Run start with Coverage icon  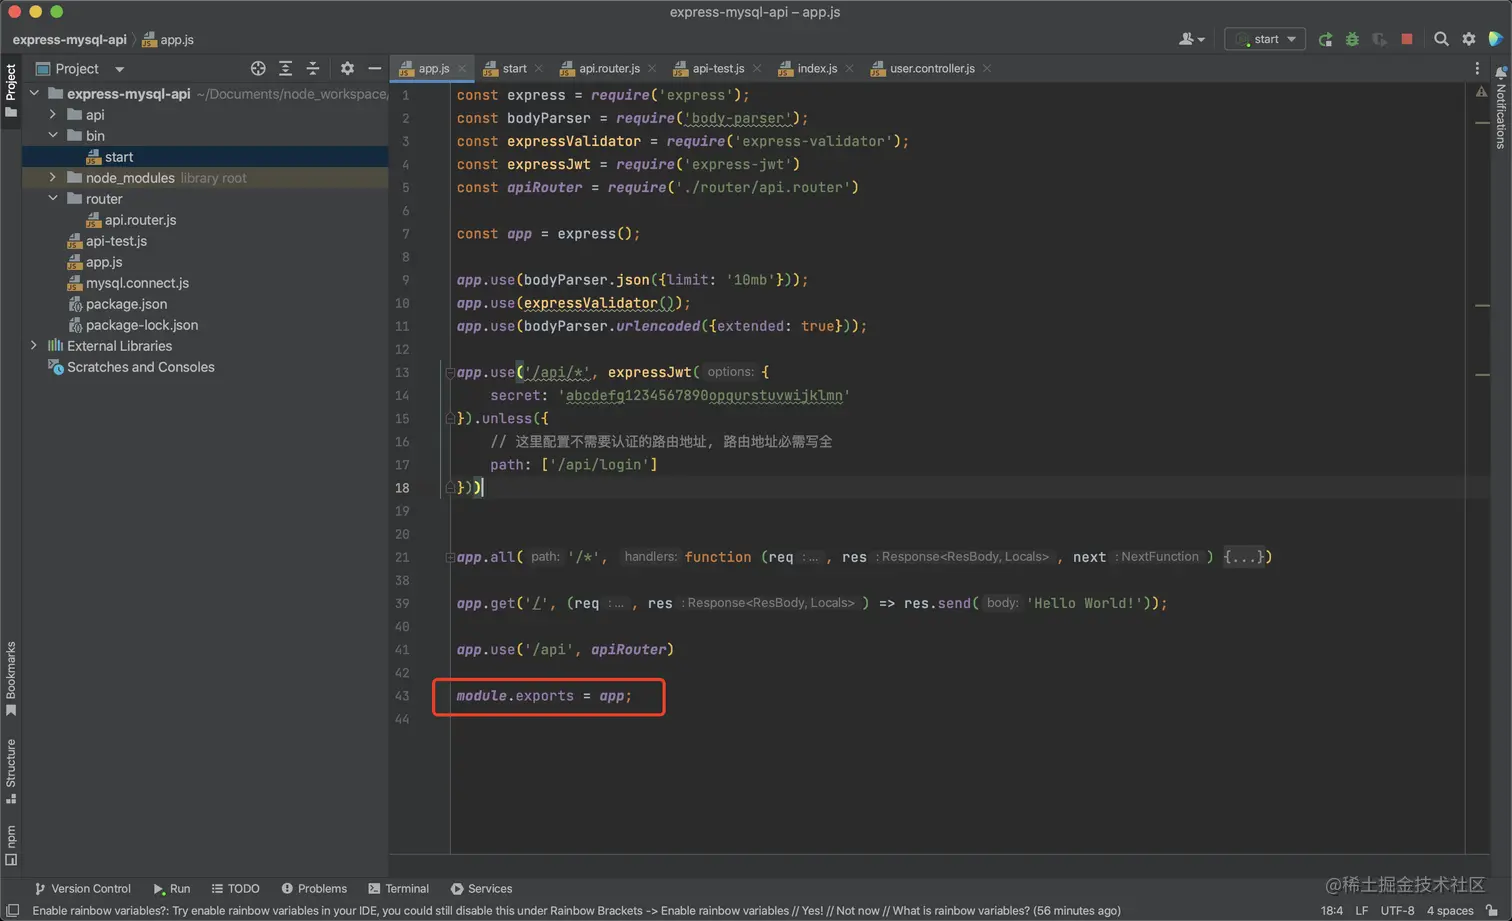point(1379,39)
